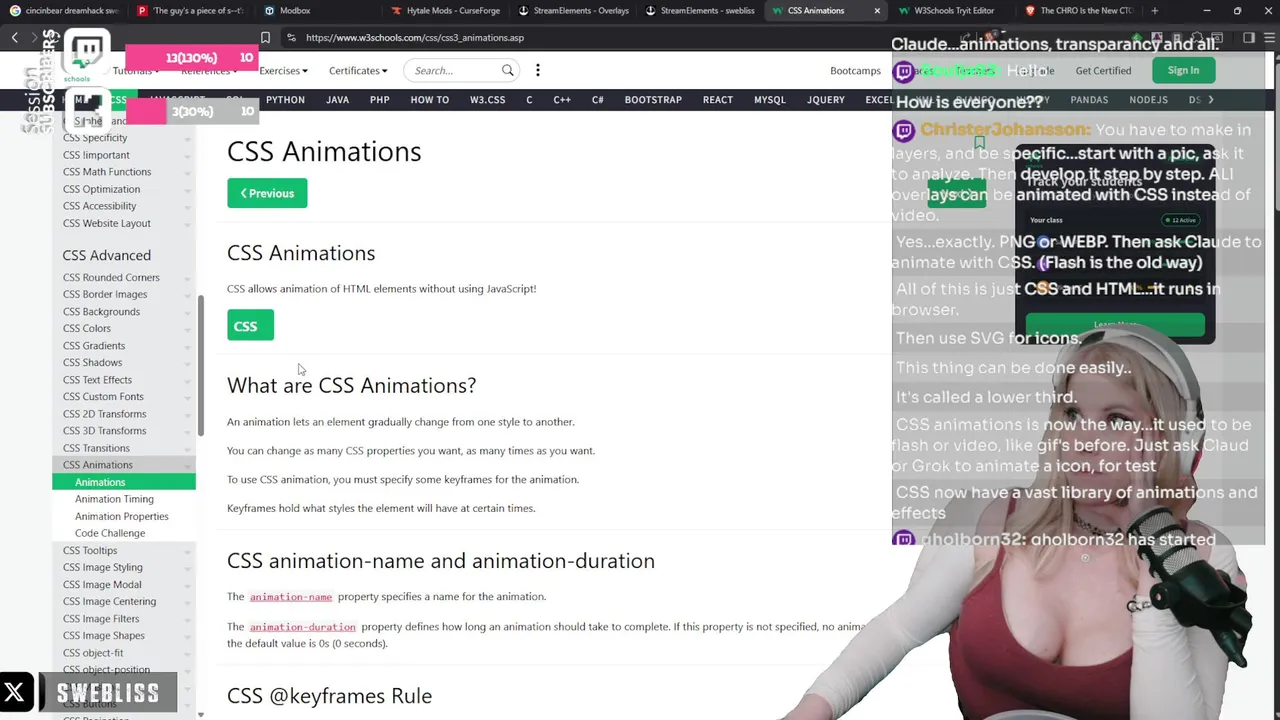
Task: Select JQUERY in the language bar
Action: point(826,100)
